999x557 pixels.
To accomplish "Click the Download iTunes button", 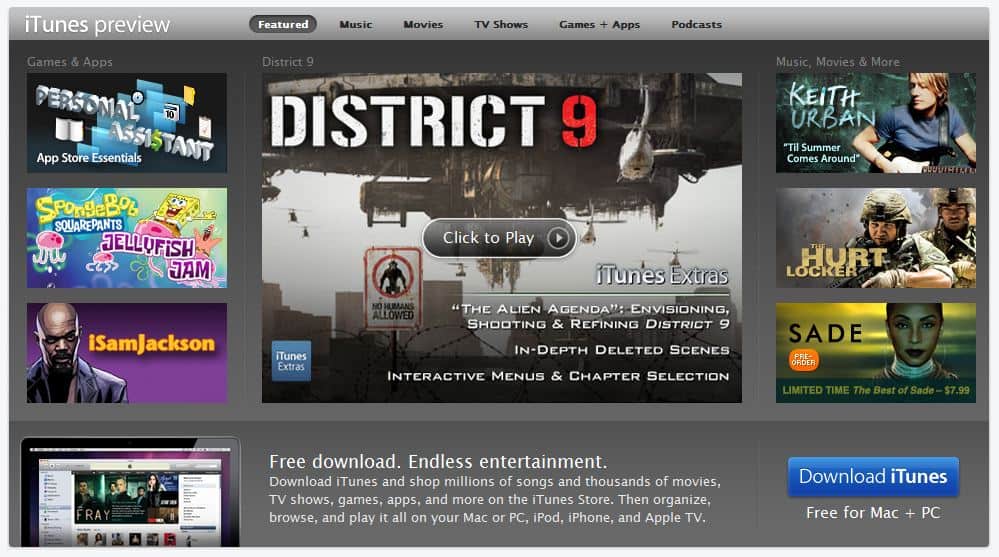I will click(872, 477).
